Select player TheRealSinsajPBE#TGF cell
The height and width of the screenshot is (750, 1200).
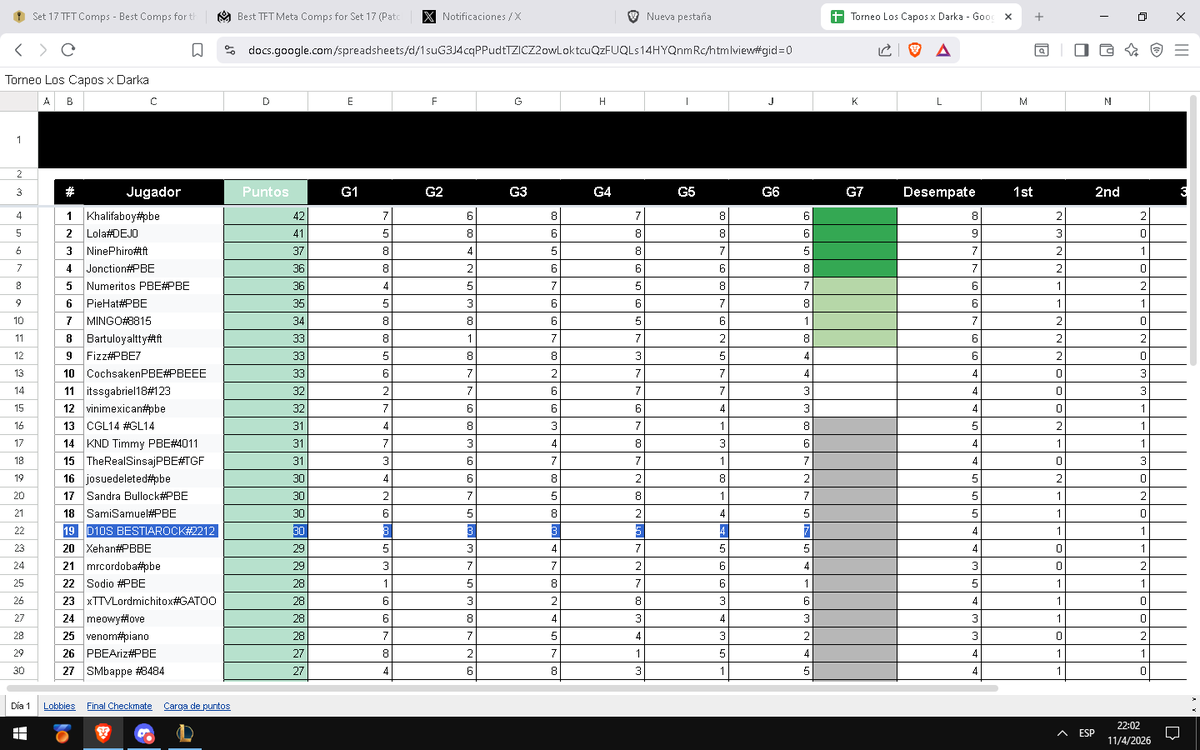click(x=153, y=461)
